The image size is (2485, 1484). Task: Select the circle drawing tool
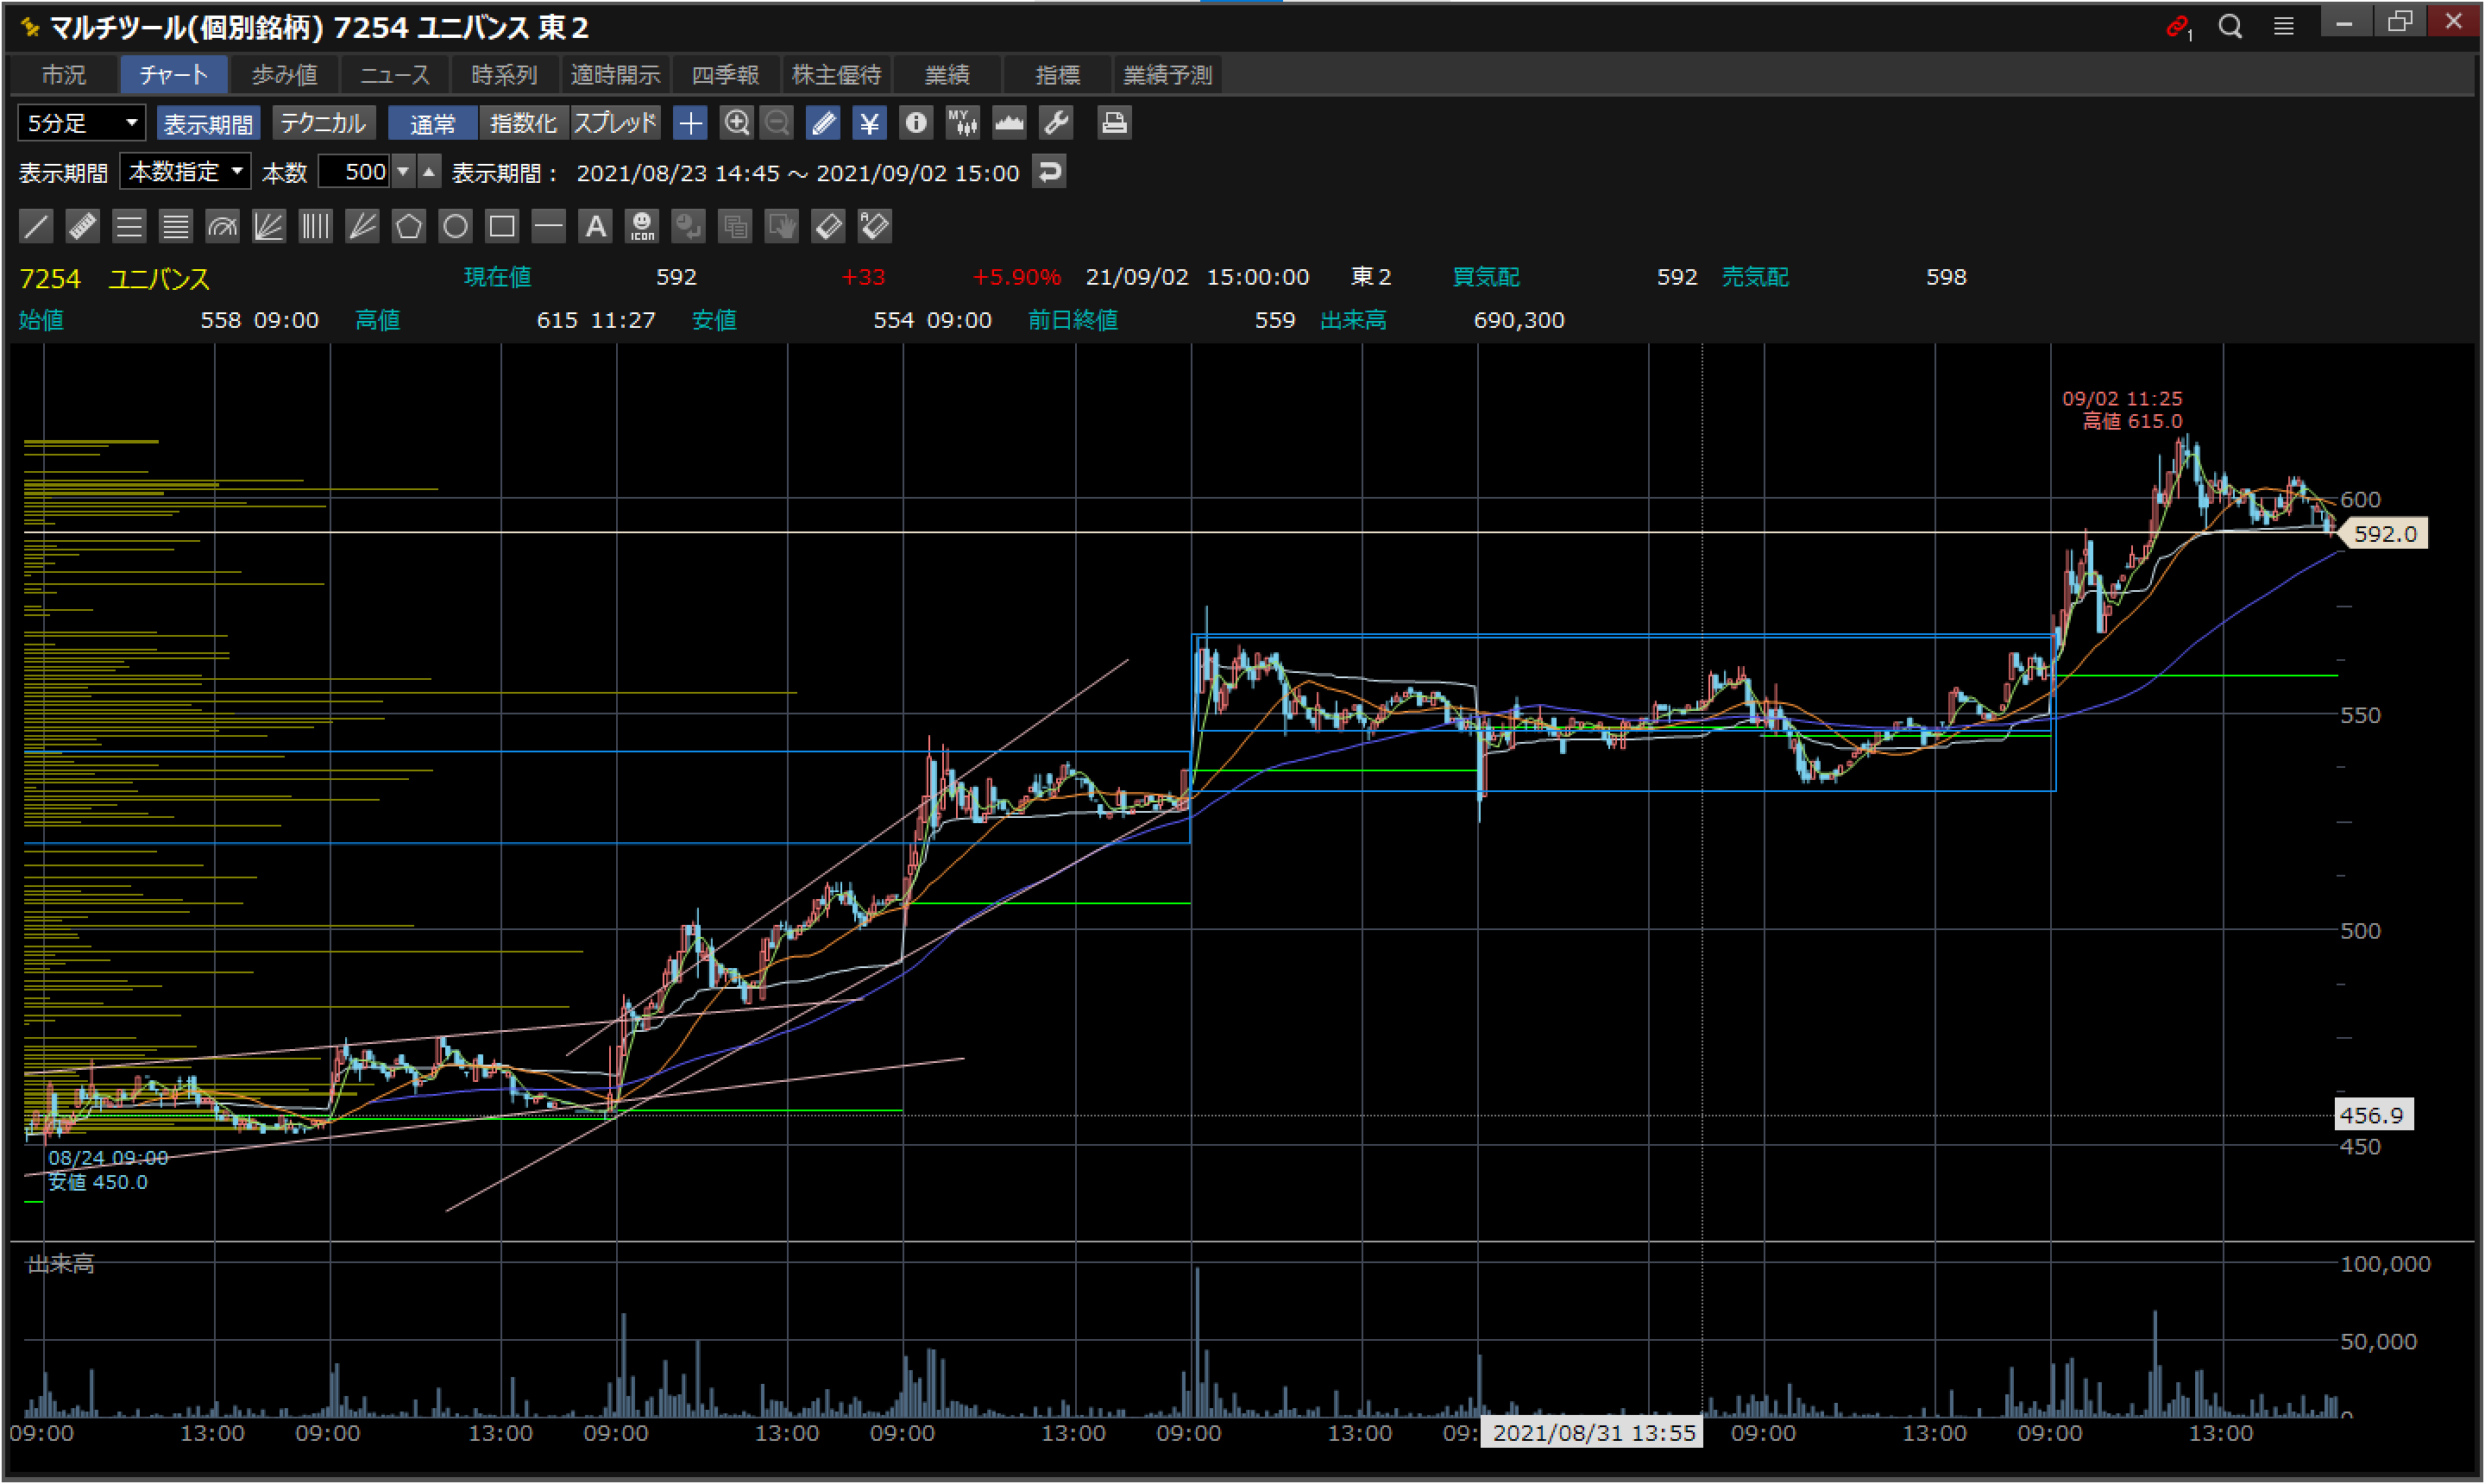pyautogui.click(x=455, y=226)
